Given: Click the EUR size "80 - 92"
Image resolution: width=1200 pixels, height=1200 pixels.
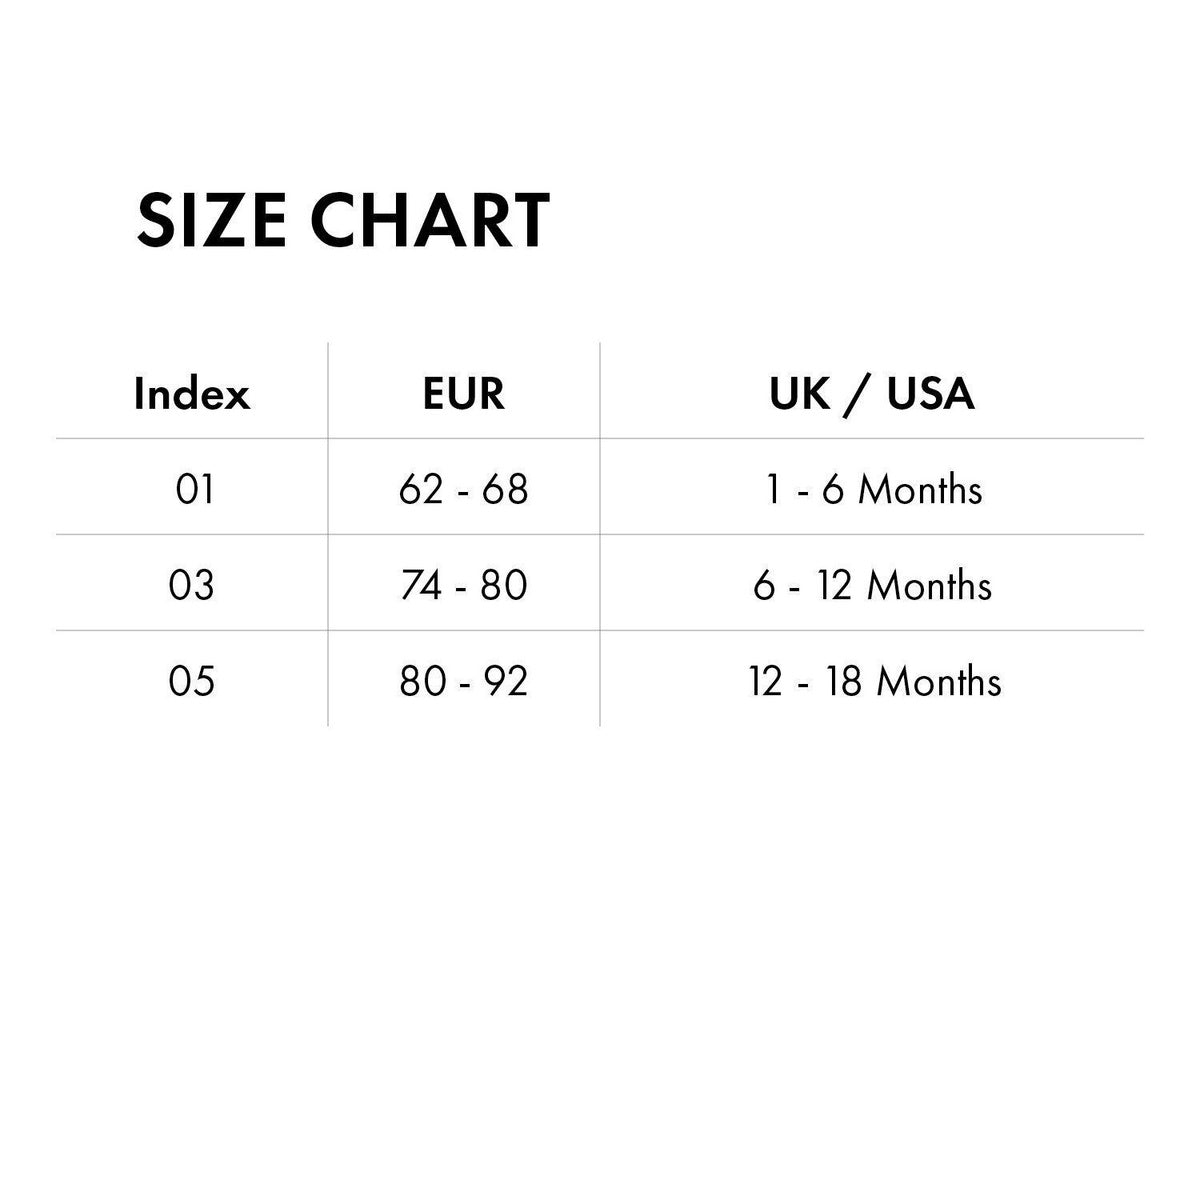Looking at the screenshot, I should point(463,682).
